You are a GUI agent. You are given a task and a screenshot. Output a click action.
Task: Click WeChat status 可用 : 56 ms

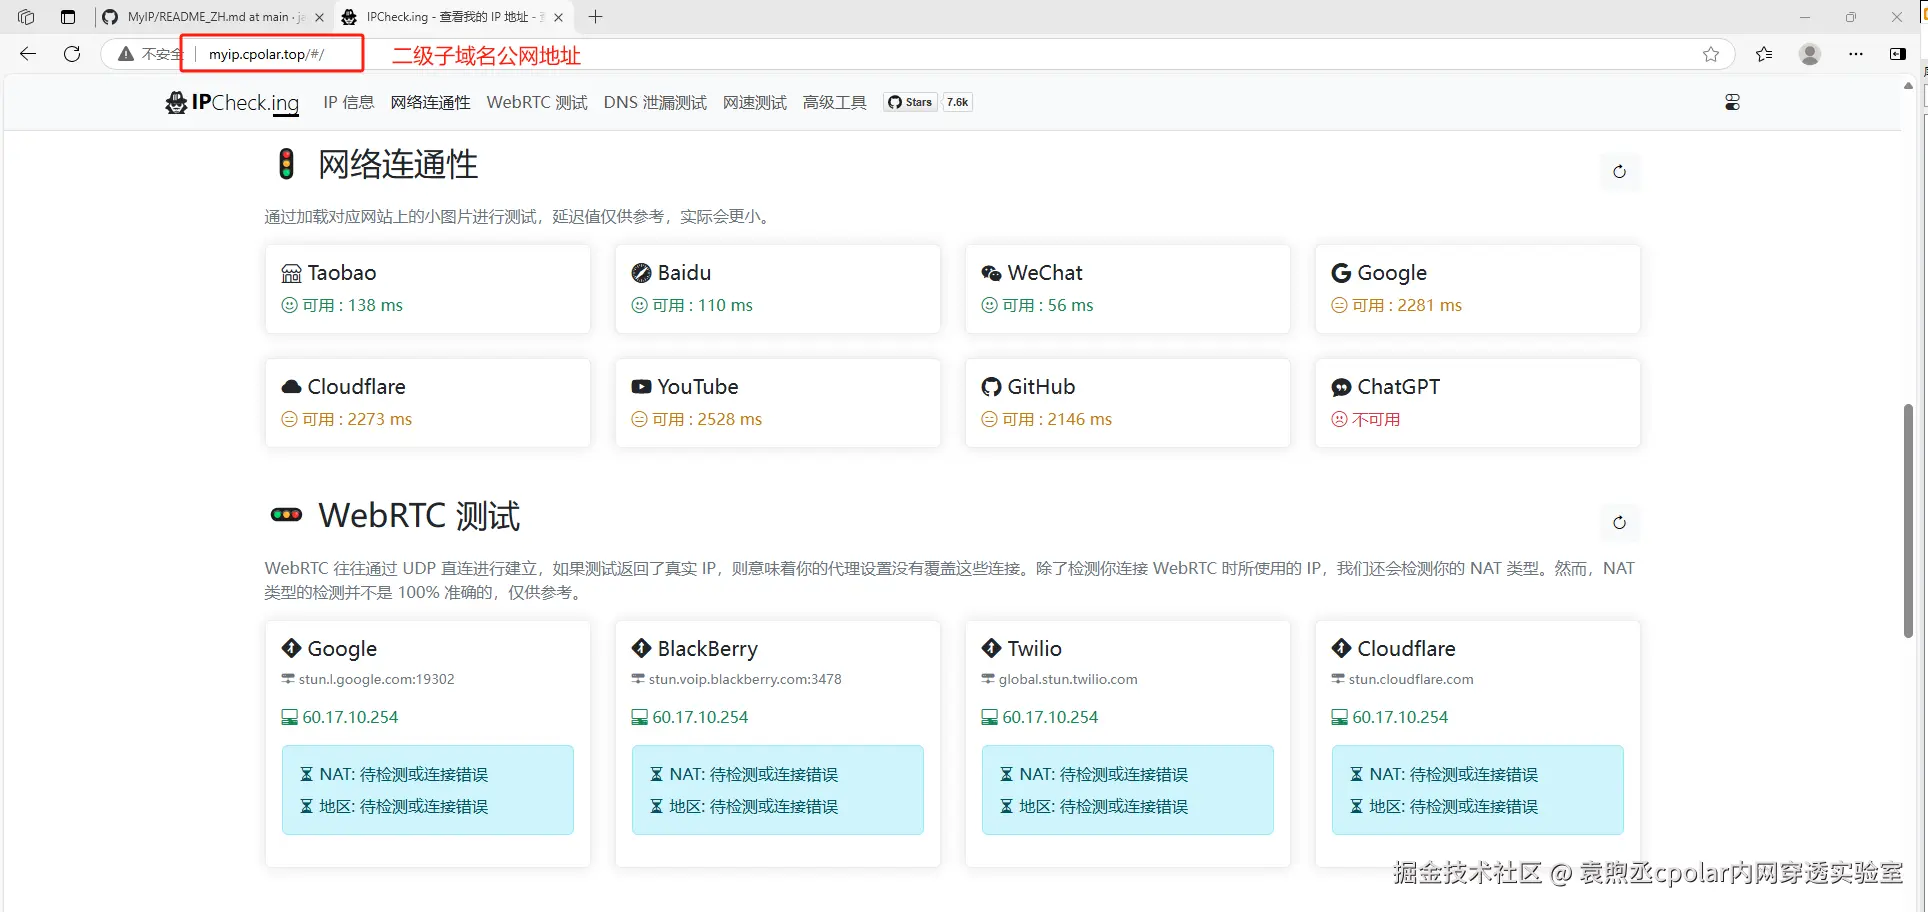pyautogui.click(x=1037, y=305)
